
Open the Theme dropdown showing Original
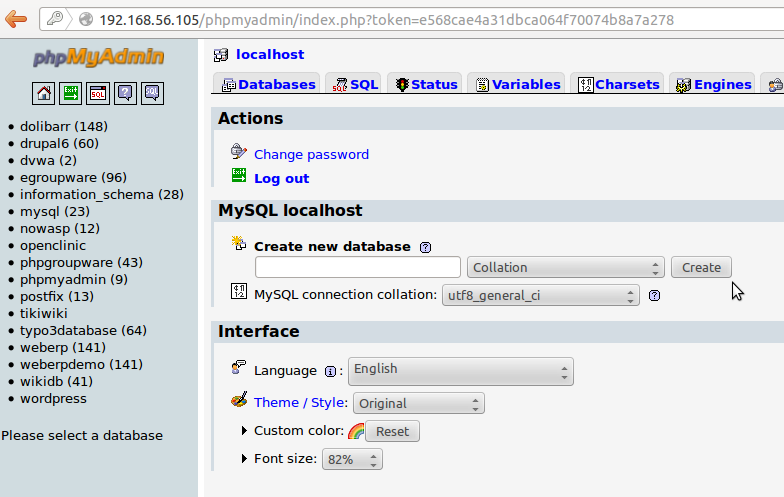(x=418, y=403)
